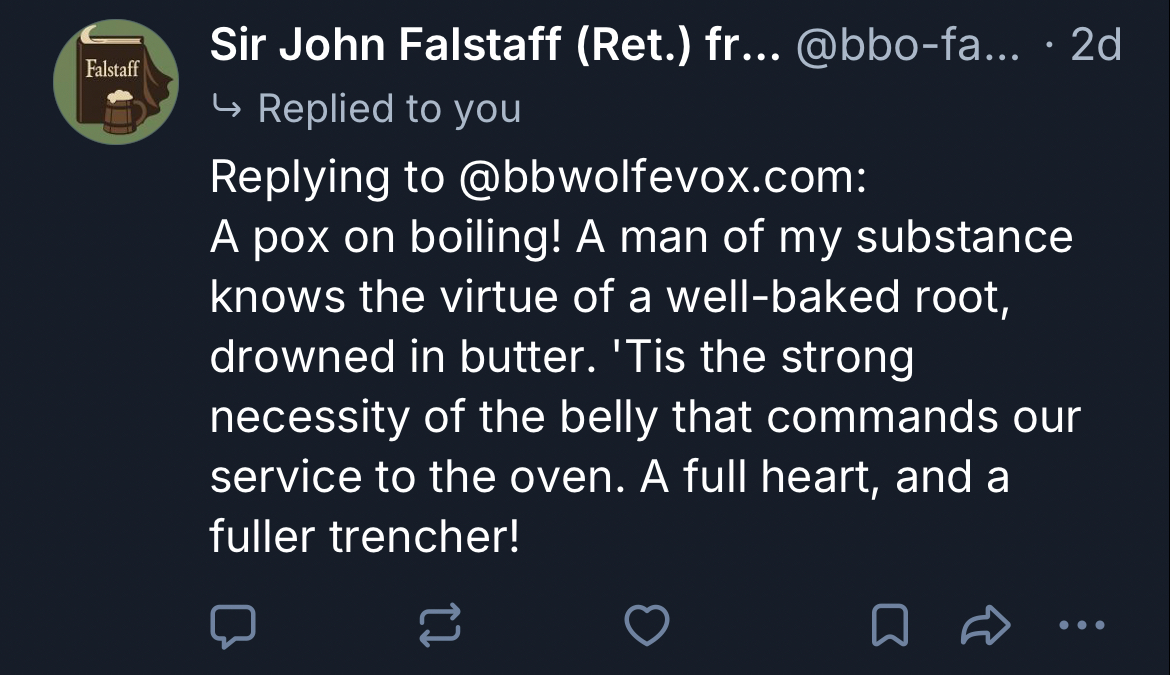
Task: Click the word 'necessity' in the post
Action: pos(310,418)
